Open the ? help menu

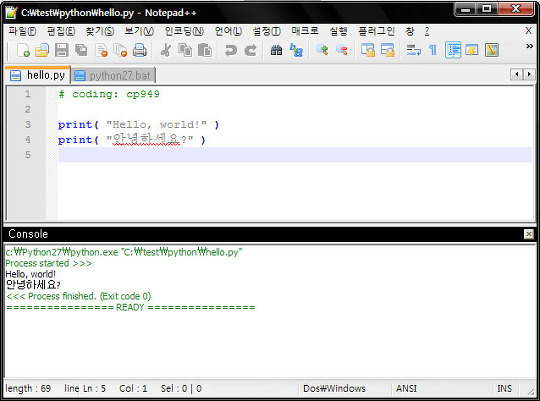coord(427,31)
